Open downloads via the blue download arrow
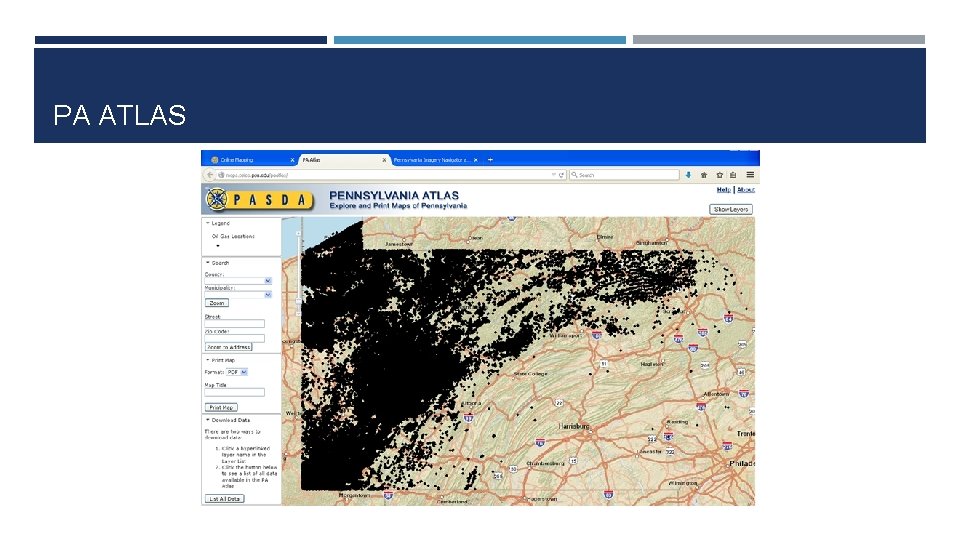 click(x=688, y=175)
